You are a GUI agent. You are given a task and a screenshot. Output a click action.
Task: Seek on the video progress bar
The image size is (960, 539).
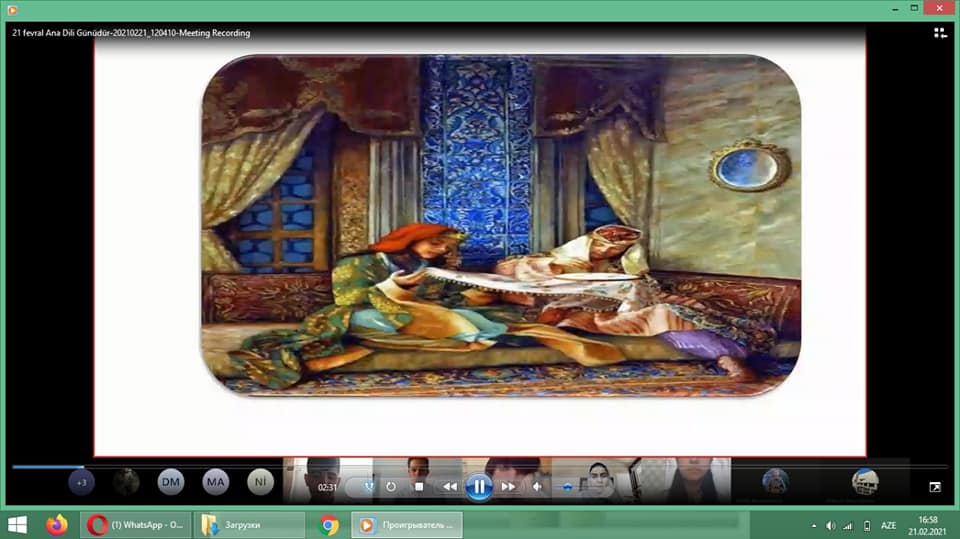479,467
